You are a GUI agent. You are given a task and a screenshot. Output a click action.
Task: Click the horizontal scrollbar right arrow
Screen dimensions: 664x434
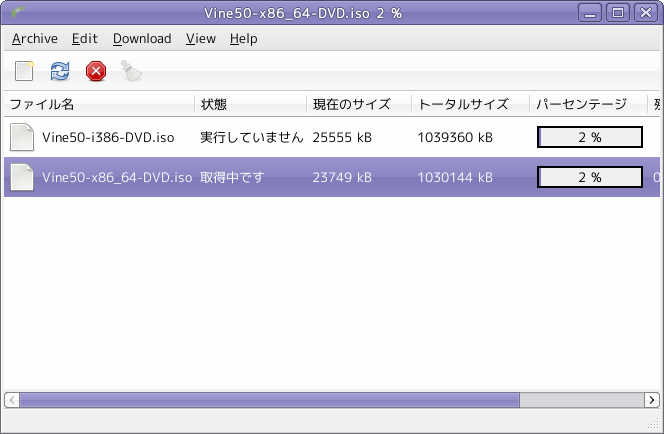click(652, 400)
